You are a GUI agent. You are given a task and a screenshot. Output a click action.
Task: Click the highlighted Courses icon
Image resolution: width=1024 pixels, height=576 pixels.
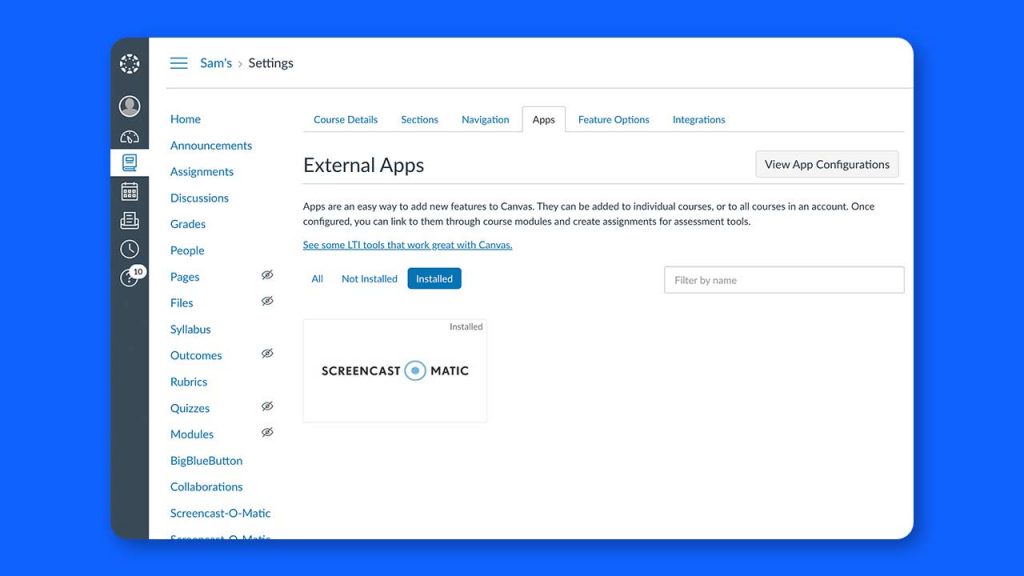point(129,162)
